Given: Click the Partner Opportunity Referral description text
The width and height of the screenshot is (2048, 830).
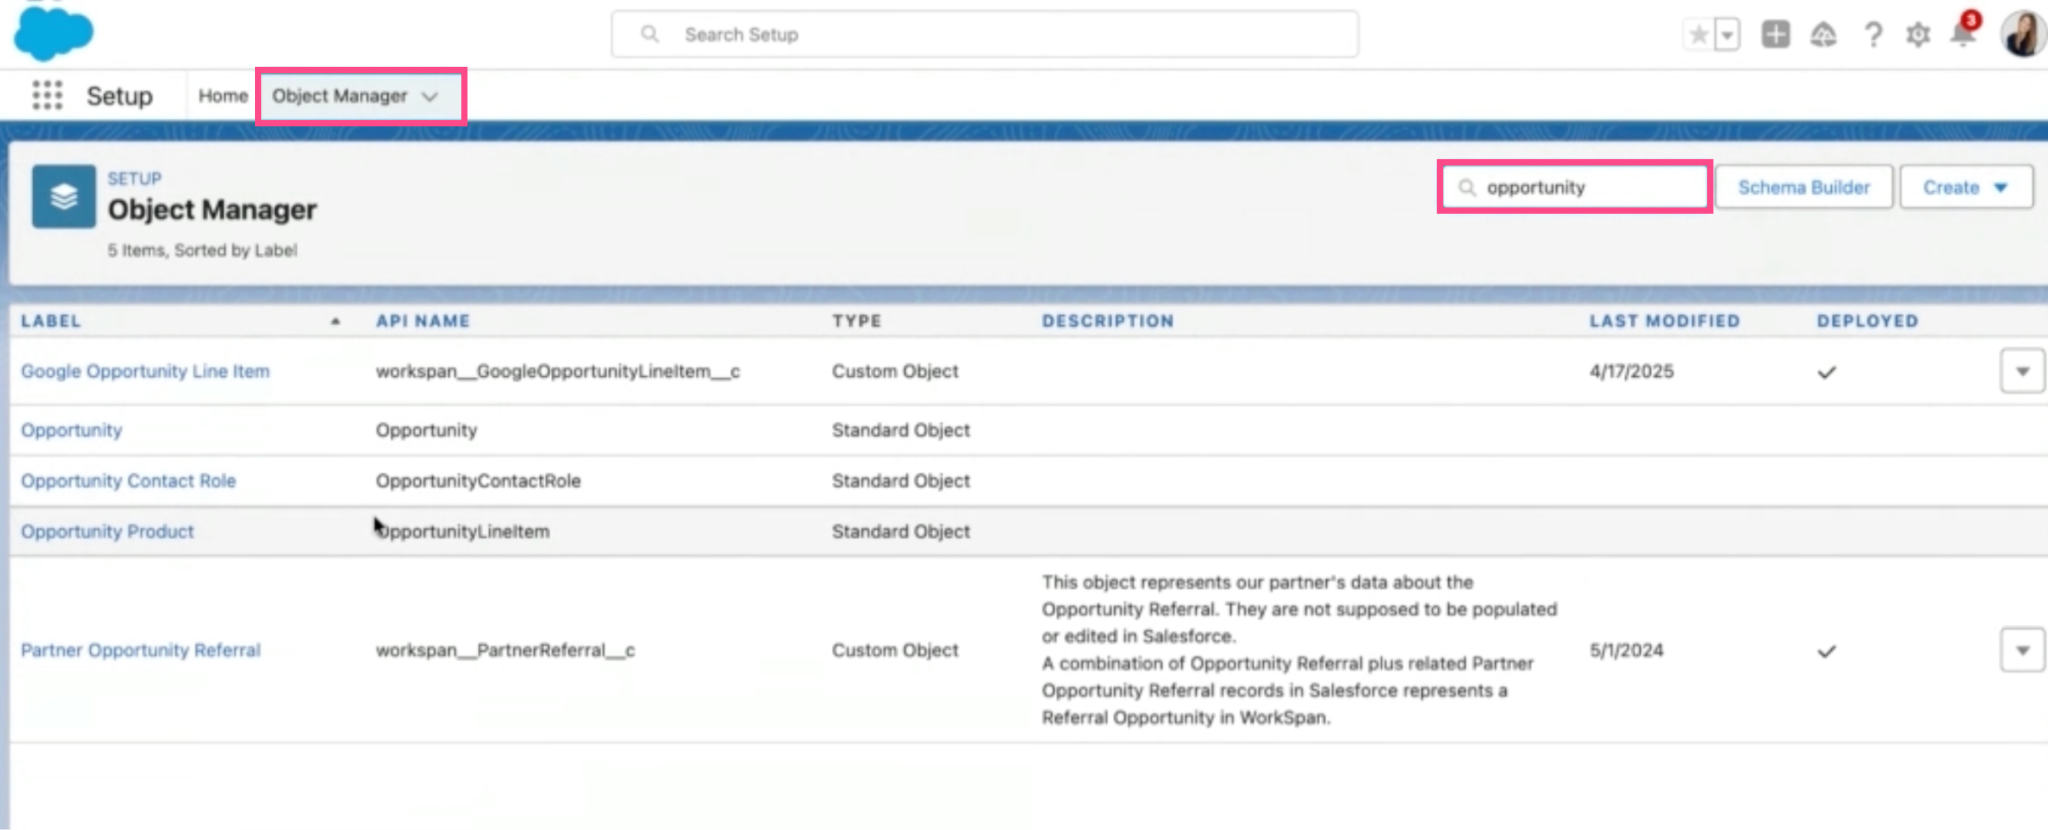Looking at the screenshot, I should (1299, 650).
